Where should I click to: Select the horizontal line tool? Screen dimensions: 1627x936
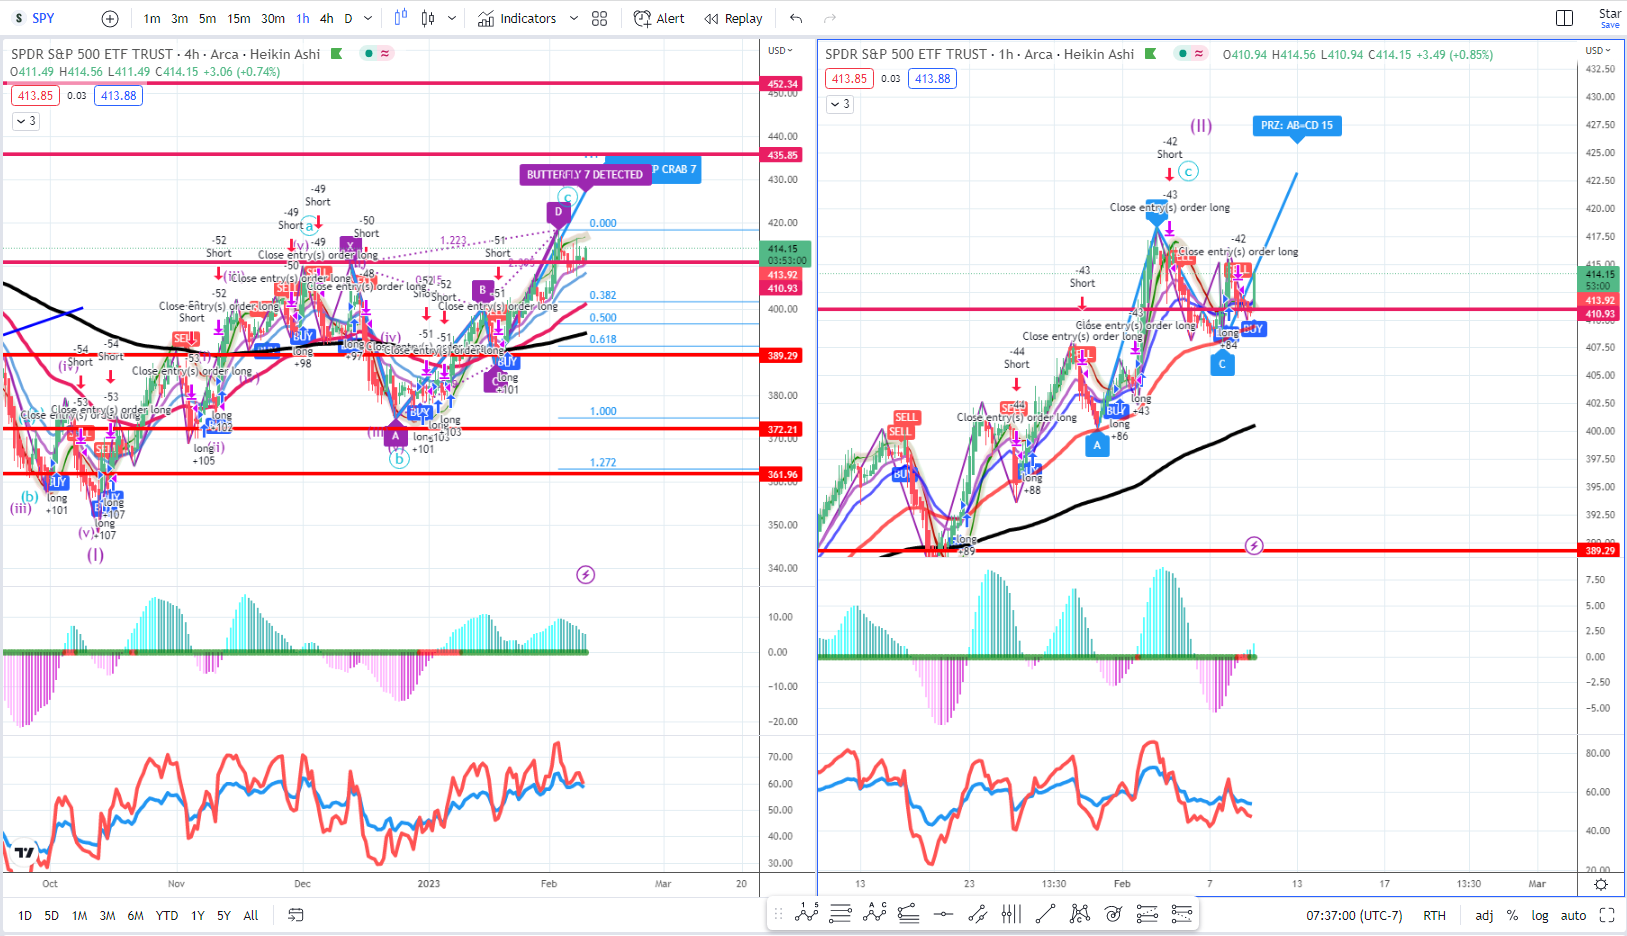click(943, 913)
